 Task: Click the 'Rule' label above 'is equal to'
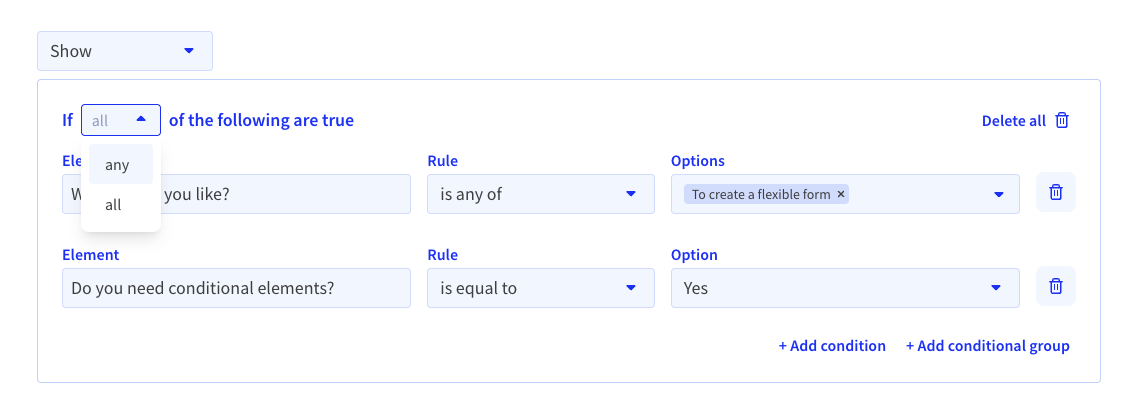point(442,255)
